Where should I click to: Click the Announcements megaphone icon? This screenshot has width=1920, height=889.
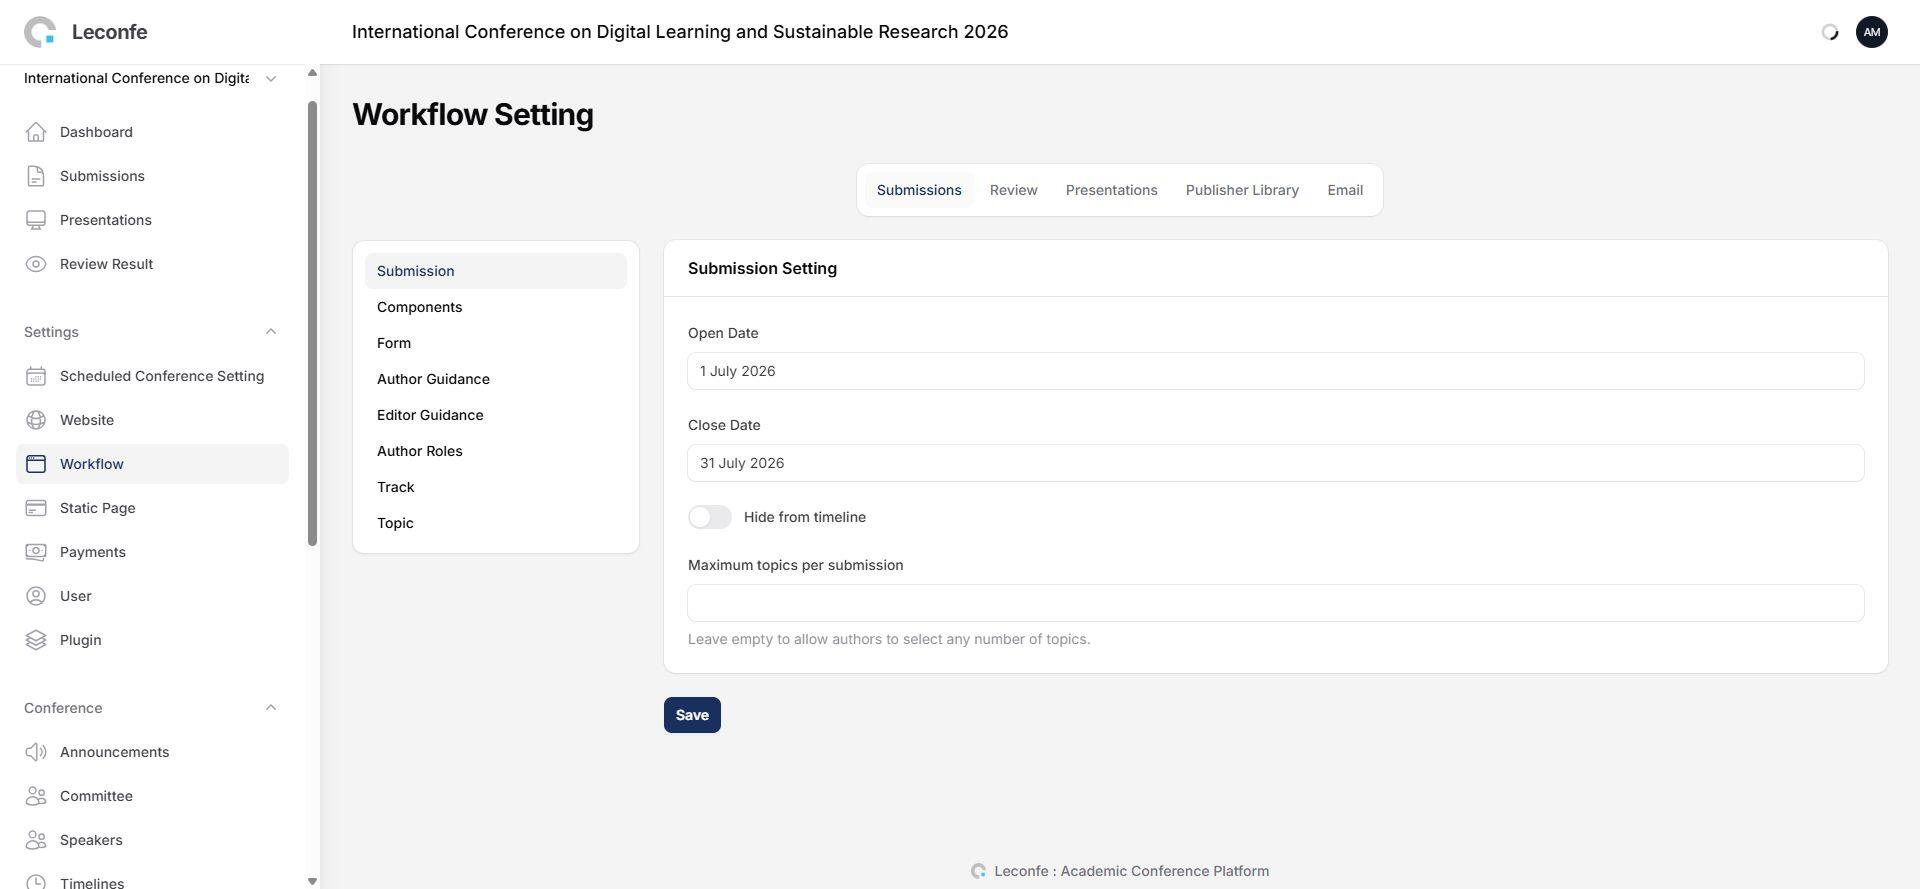pos(36,752)
